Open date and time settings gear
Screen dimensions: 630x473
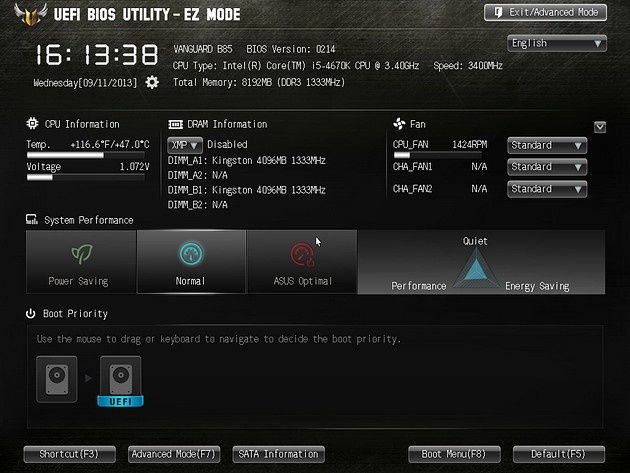coord(152,82)
